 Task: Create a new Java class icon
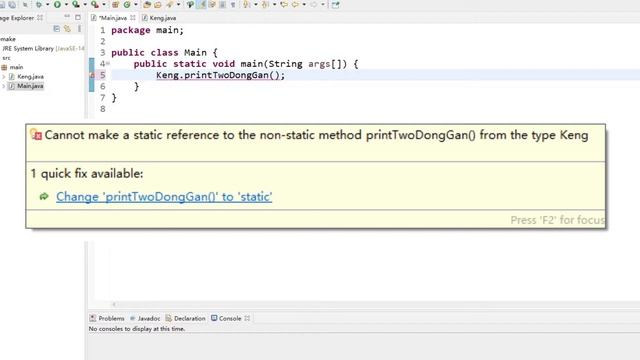(x=127, y=4)
